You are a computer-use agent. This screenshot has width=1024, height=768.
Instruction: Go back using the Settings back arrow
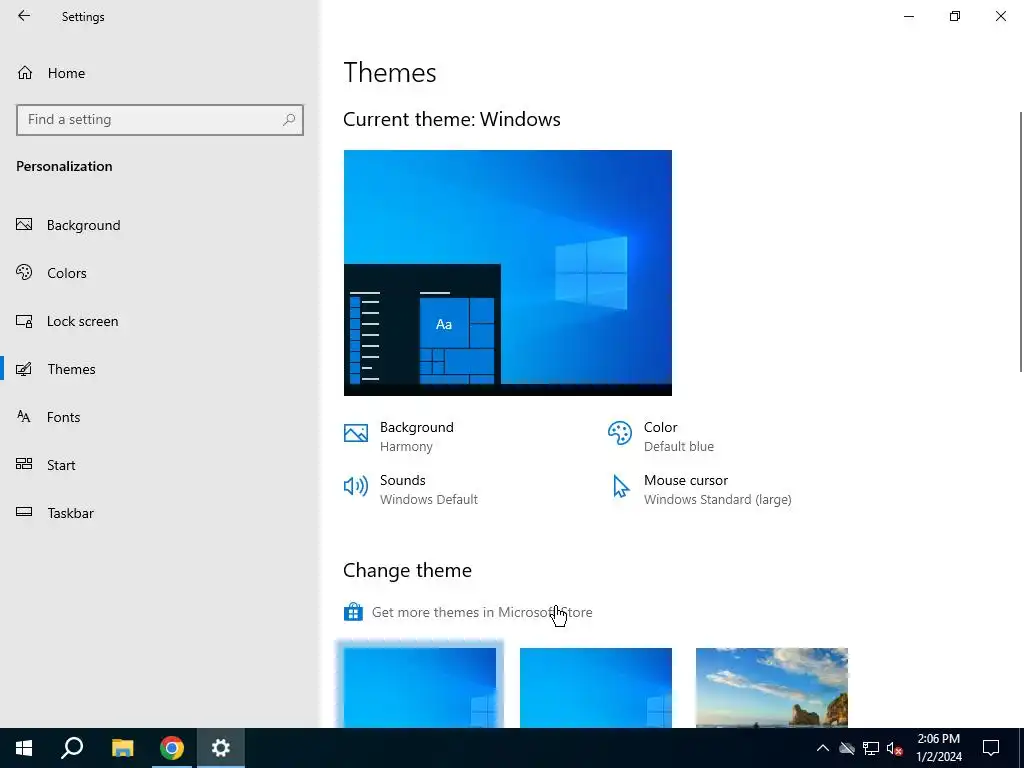tap(24, 16)
